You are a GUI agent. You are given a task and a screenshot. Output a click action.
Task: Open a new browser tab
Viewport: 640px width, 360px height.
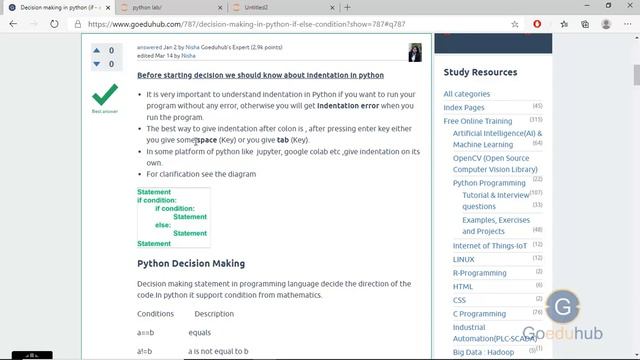[x=347, y=7]
